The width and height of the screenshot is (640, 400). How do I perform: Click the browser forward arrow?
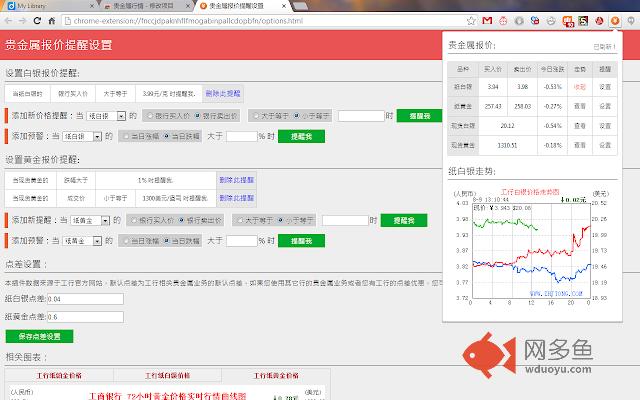(x=22, y=20)
